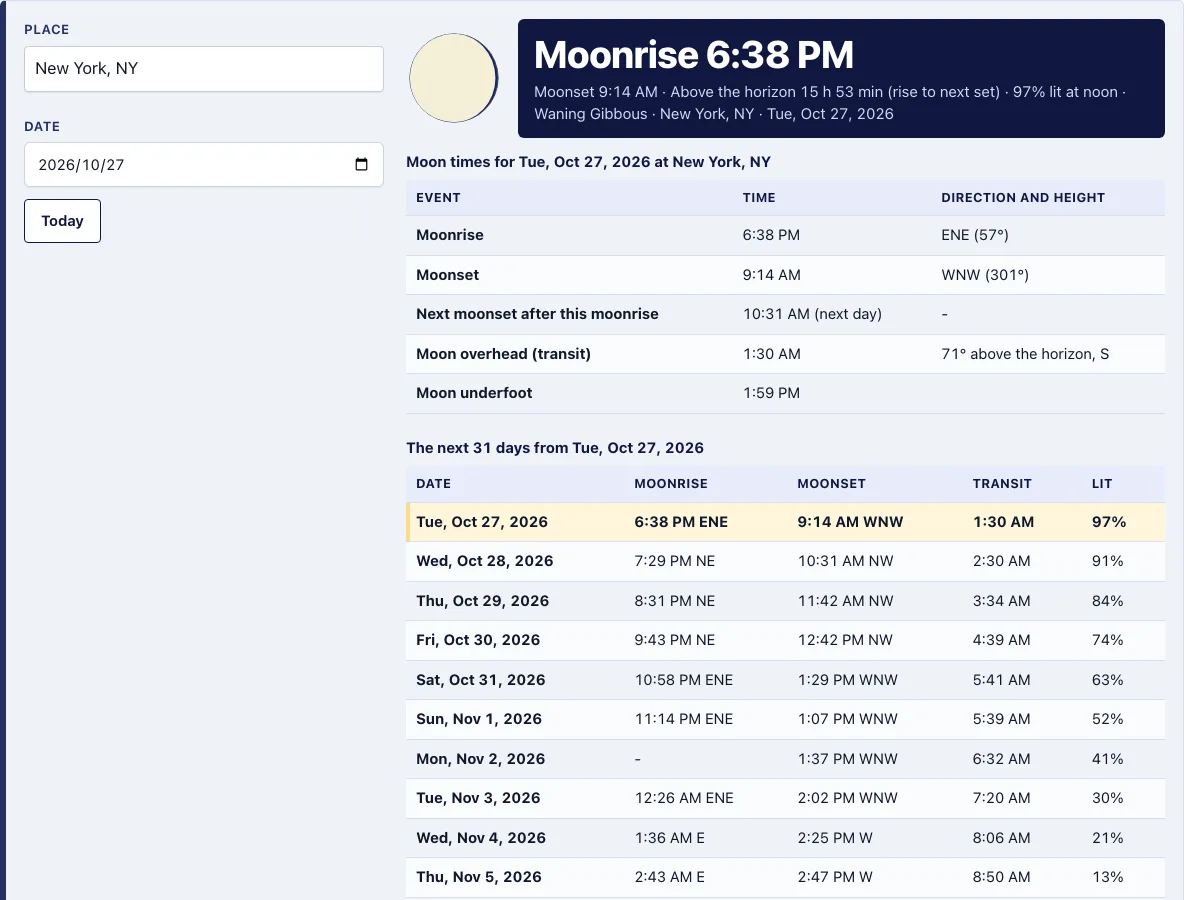Viewport: 1184px width, 900px height.
Task: Select the Wed, Oct 28, 2026 date
Action: [x=484, y=561]
